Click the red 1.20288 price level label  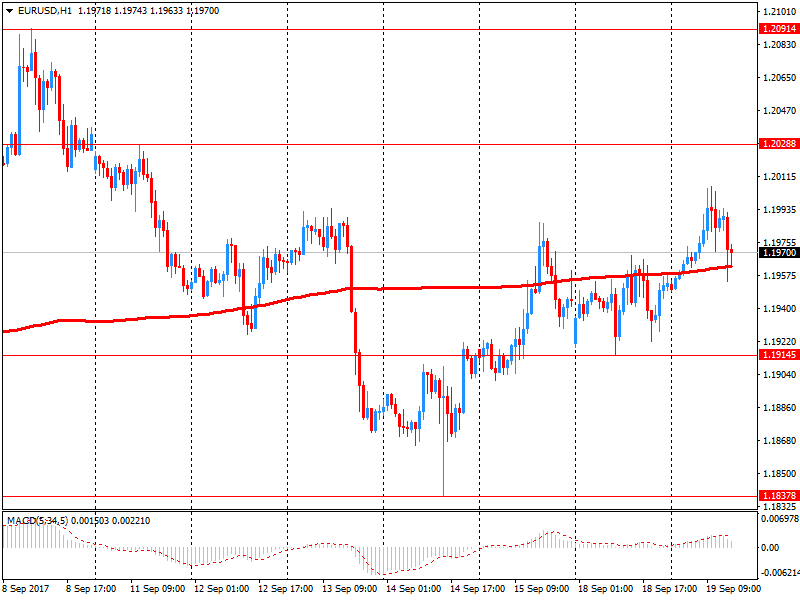point(779,144)
